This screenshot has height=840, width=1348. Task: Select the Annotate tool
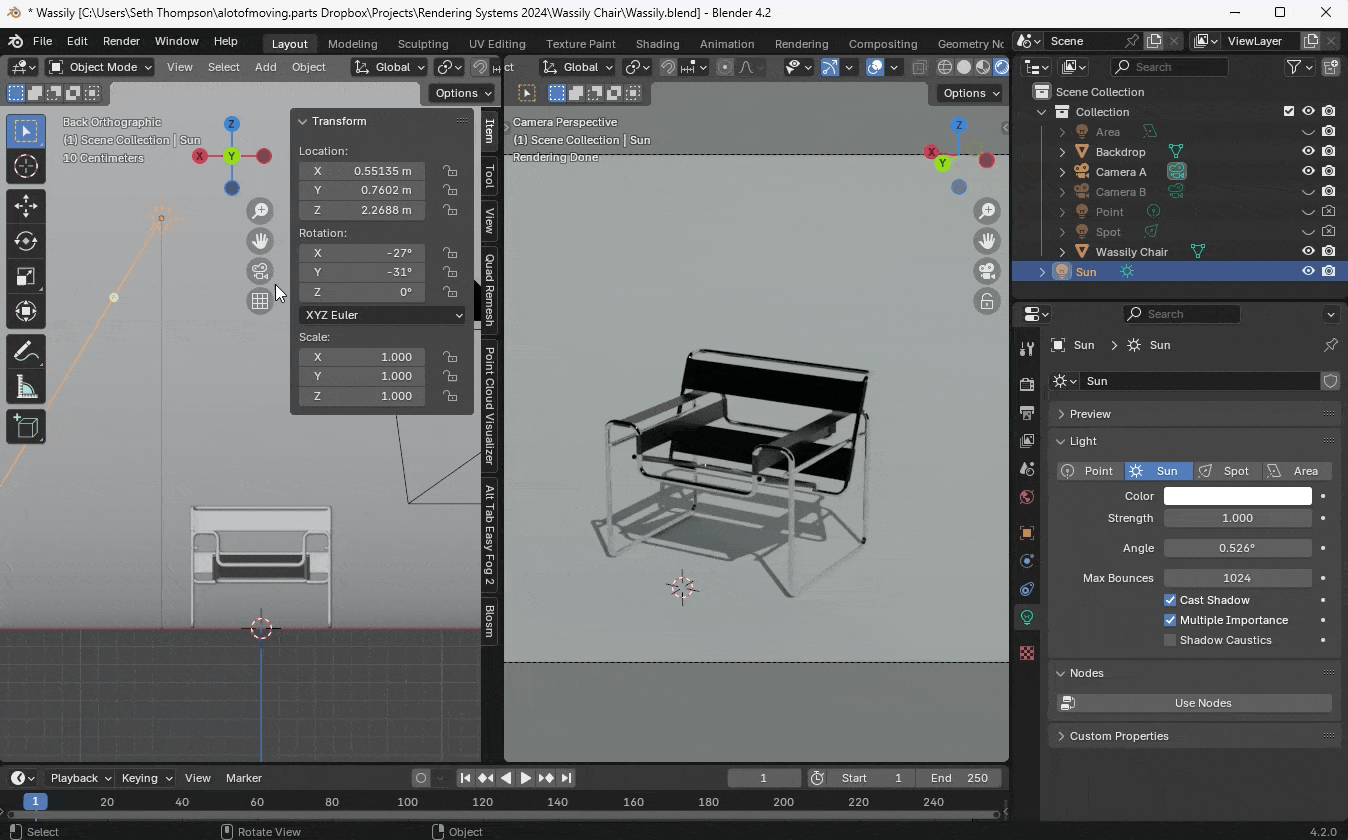pyautogui.click(x=26, y=352)
